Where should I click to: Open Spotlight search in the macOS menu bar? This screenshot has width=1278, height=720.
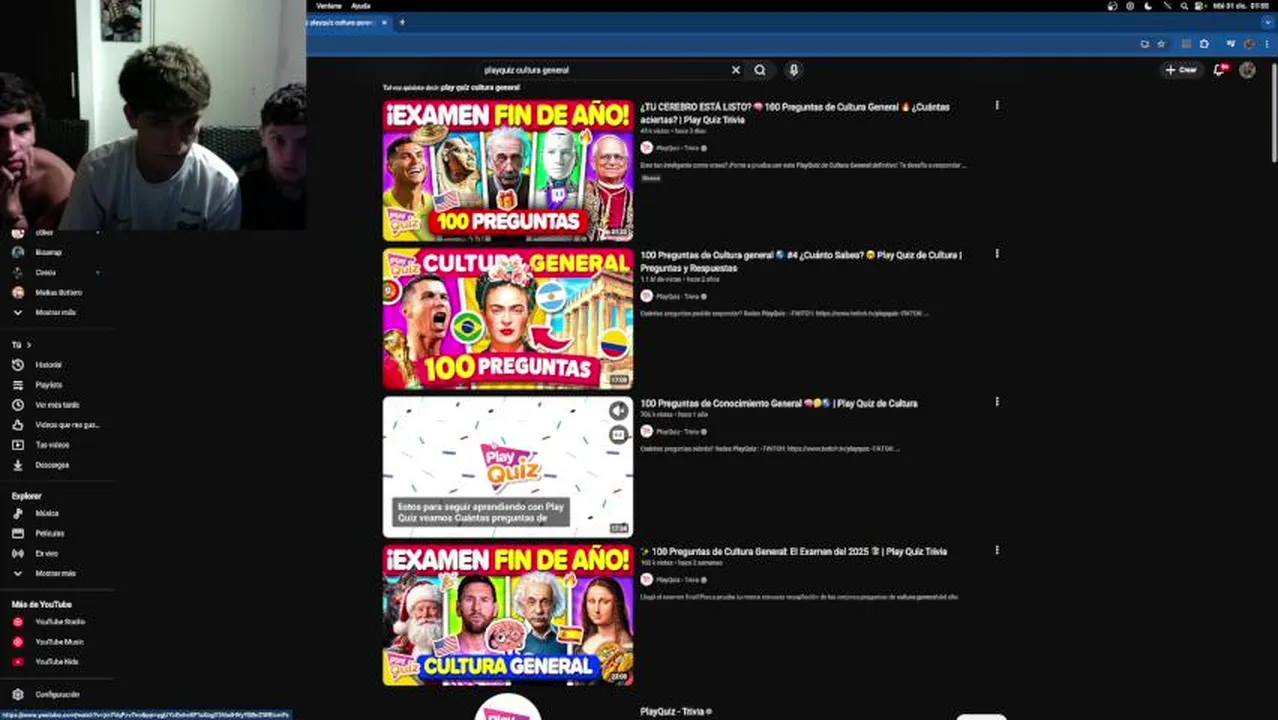(x=1184, y=6)
